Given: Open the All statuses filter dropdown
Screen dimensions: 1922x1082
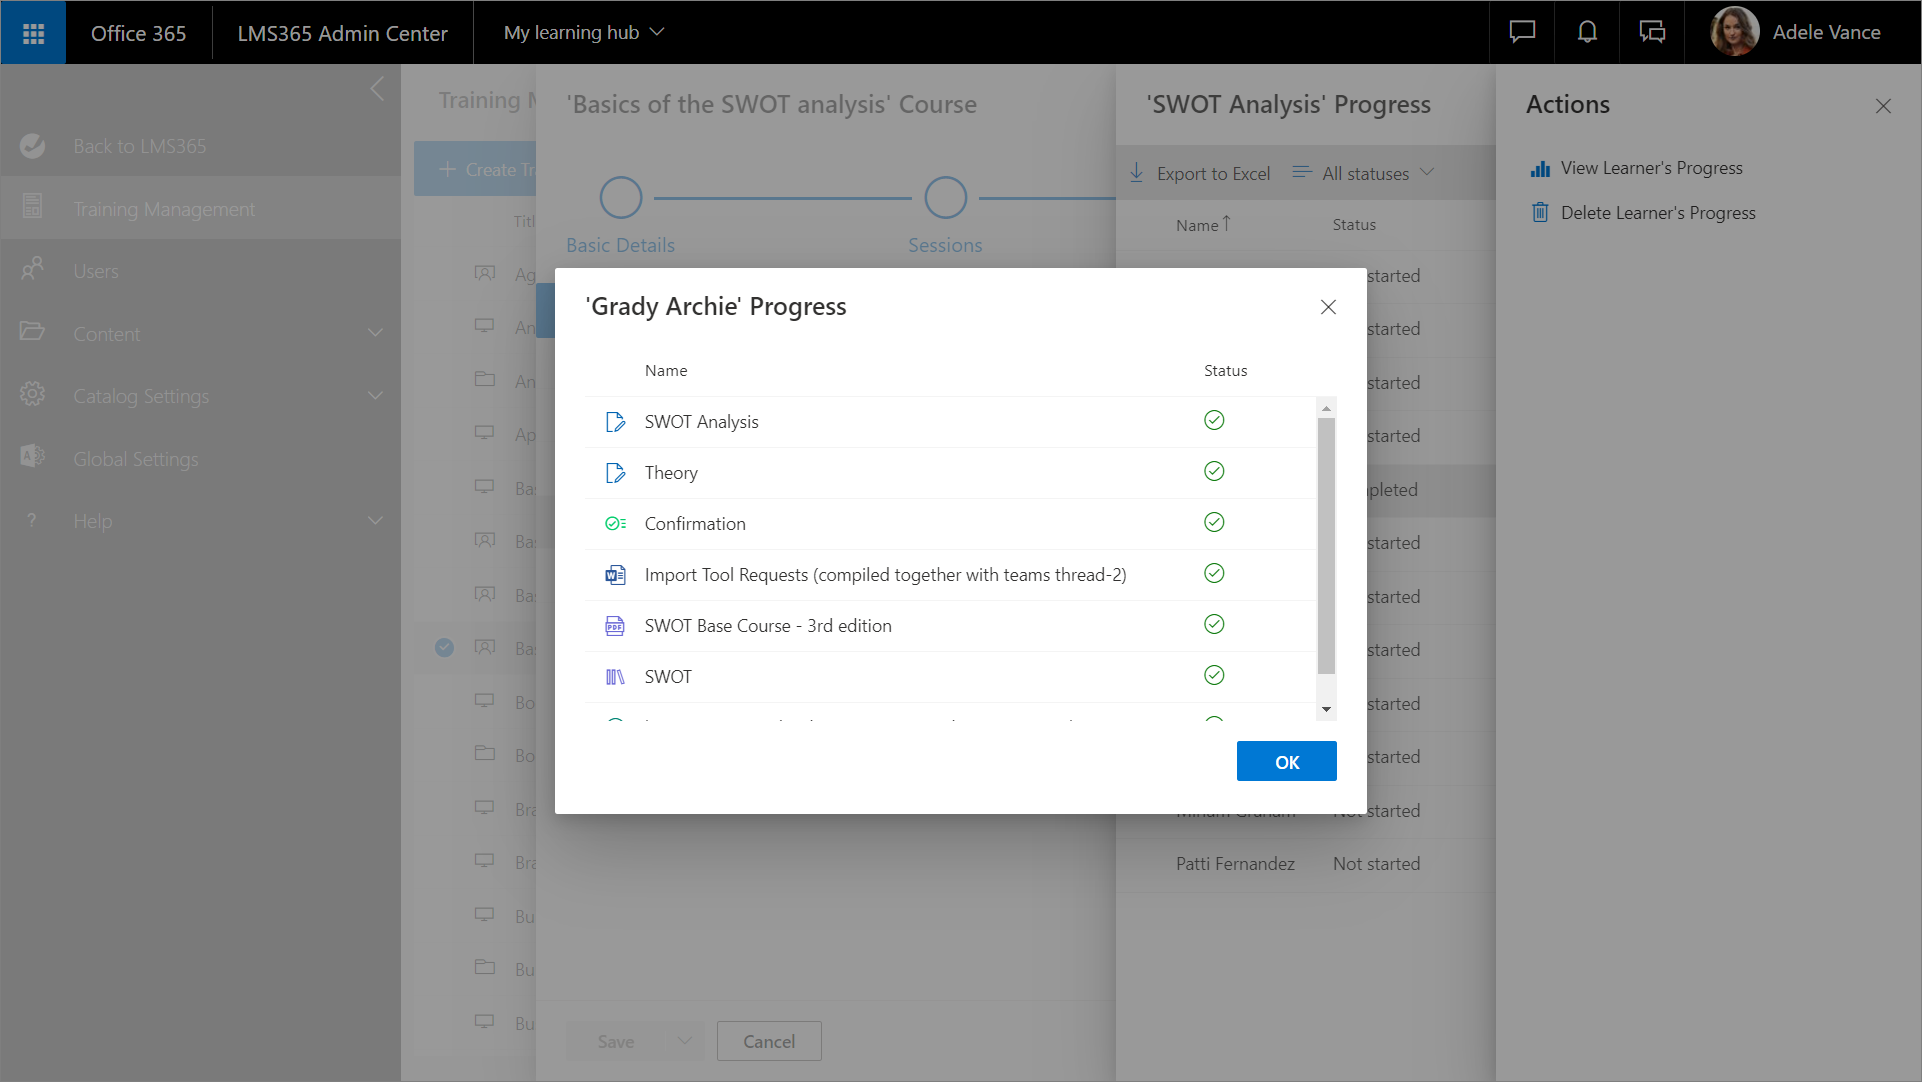Looking at the screenshot, I should (x=1365, y=173).
